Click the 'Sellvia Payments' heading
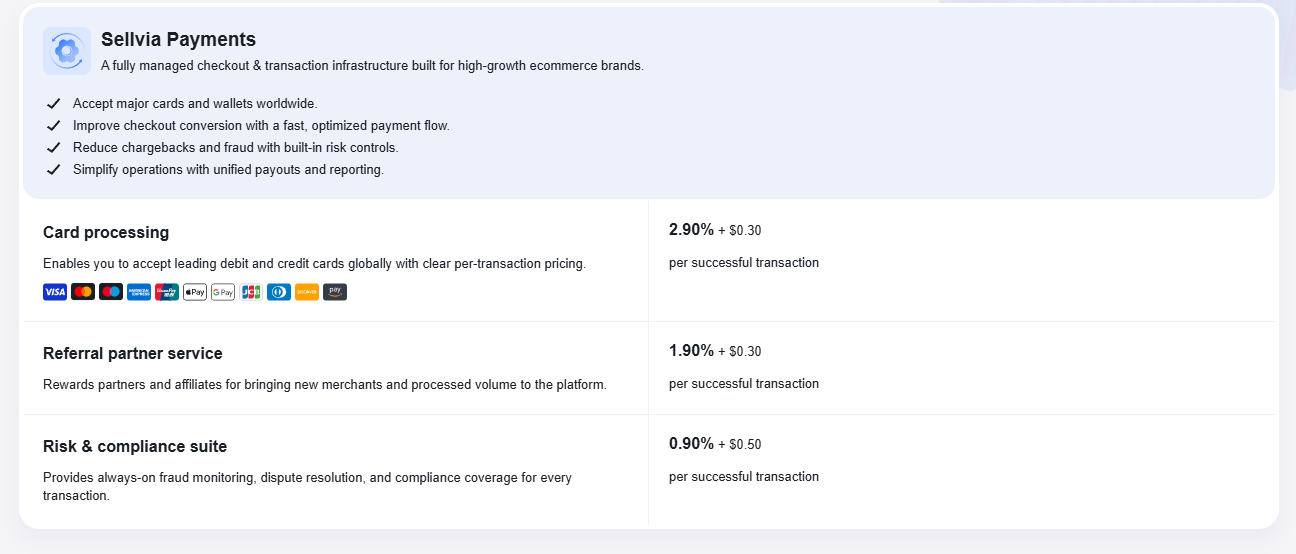 point(178,40)
